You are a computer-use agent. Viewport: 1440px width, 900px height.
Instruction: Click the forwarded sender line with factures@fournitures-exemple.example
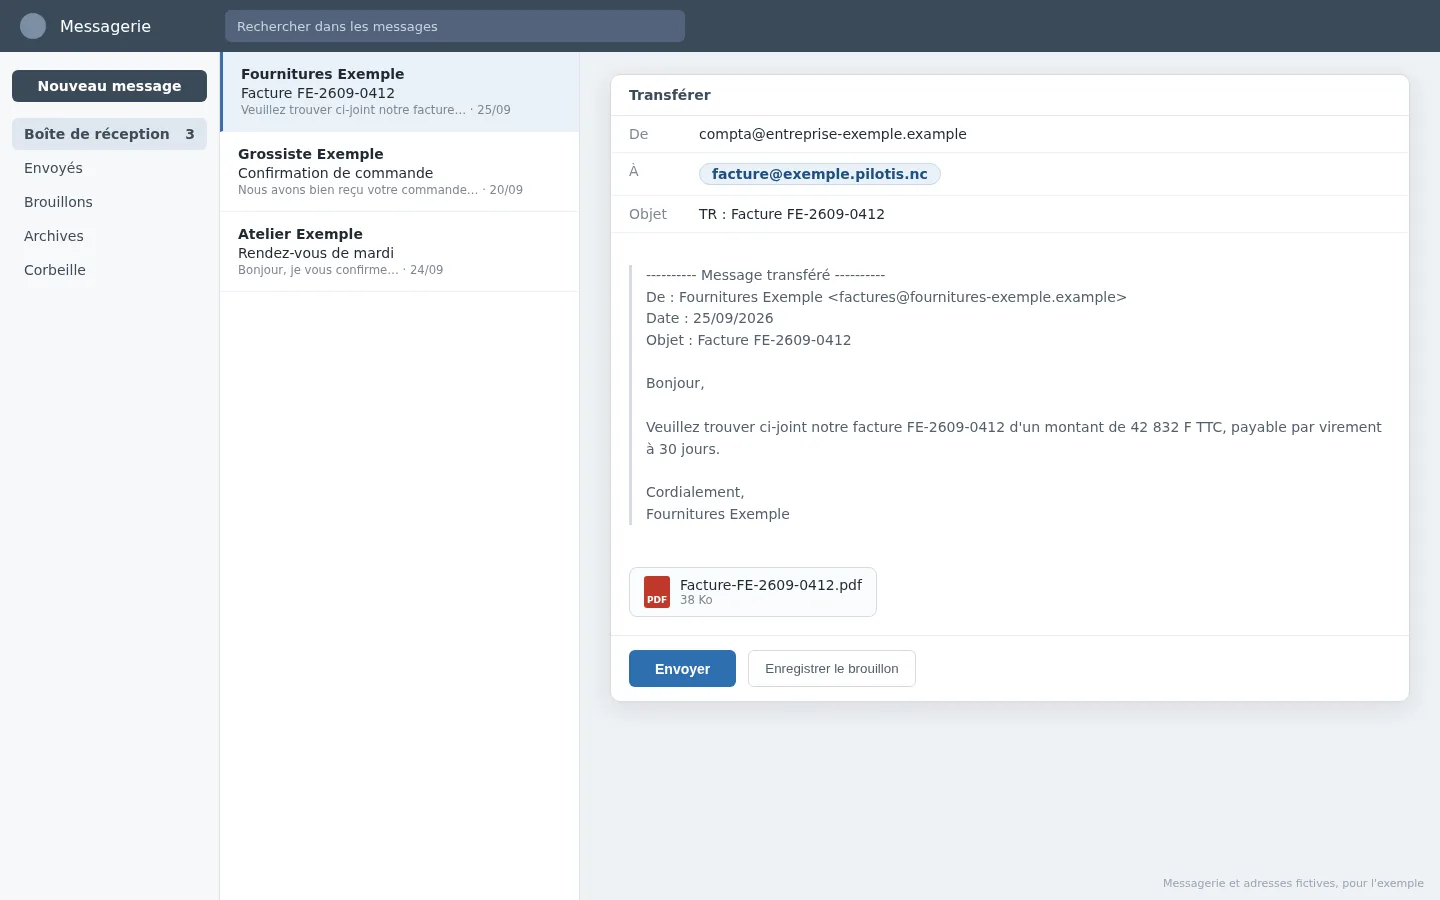click(x=886, y=297)
